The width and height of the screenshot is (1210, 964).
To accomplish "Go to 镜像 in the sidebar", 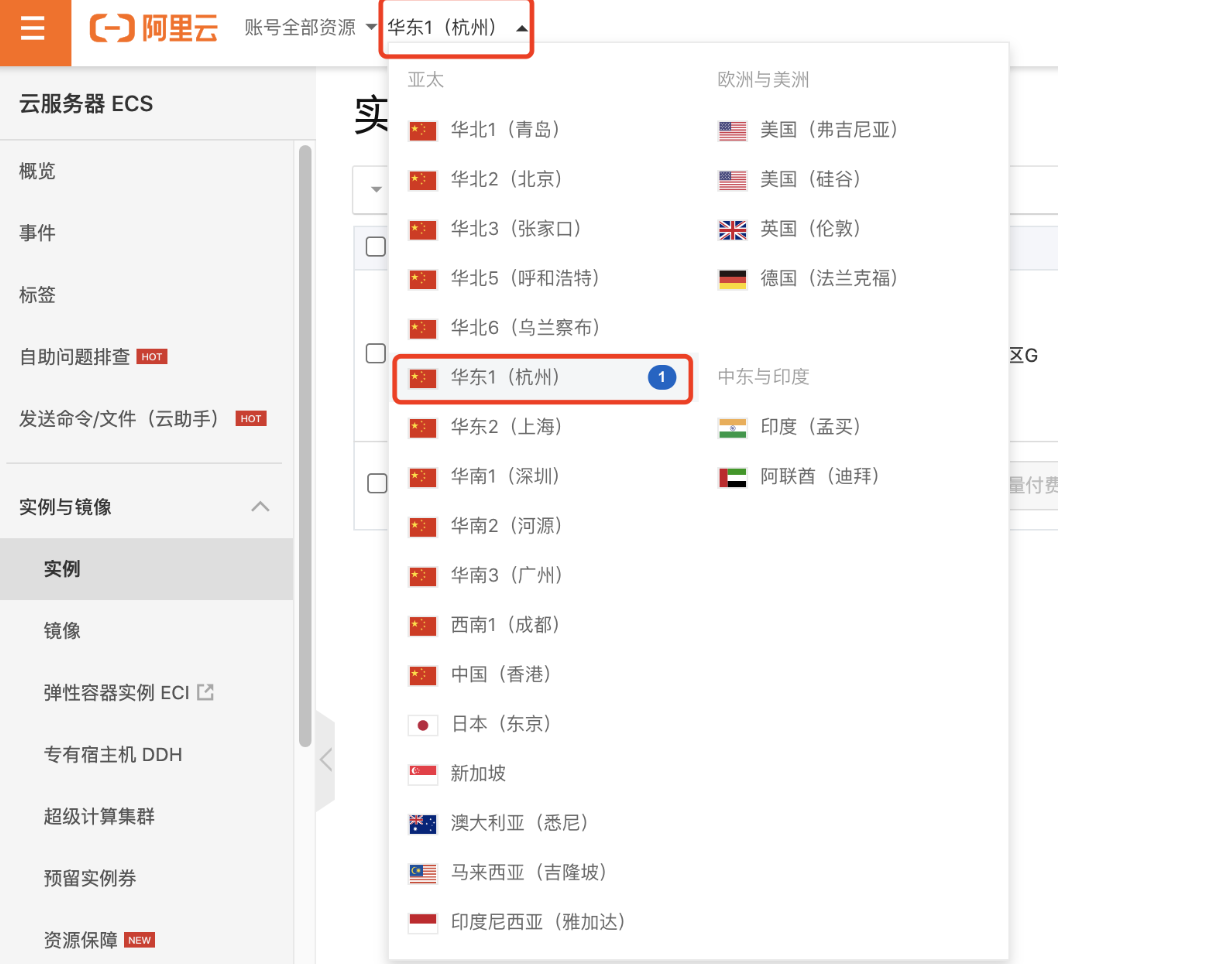I will tap(62, 631).
